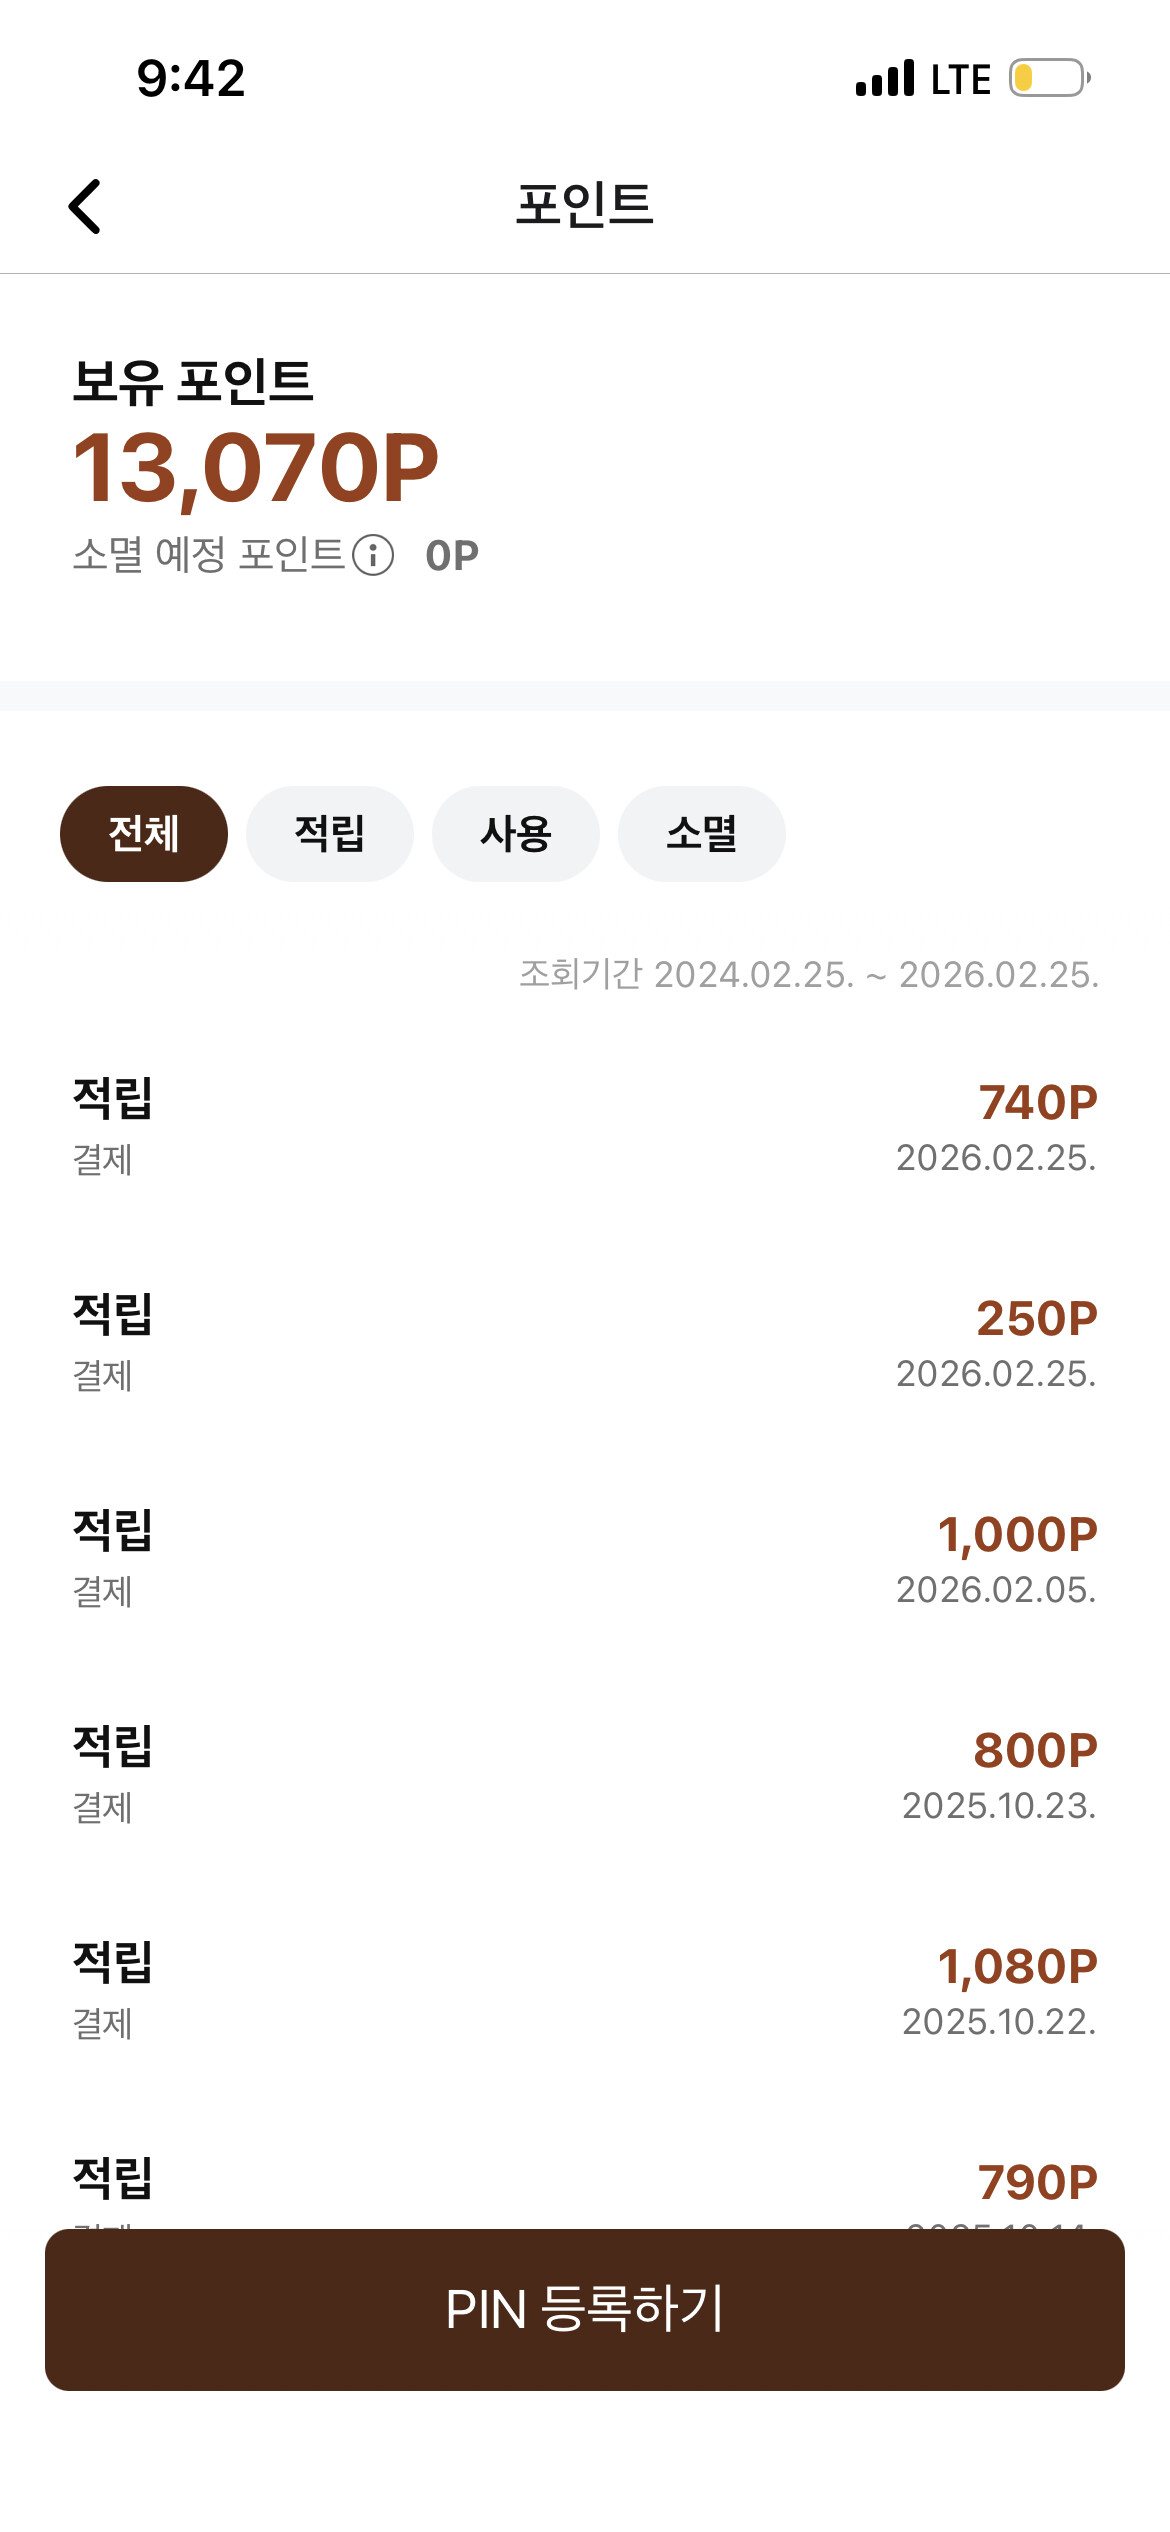This screenshot has height=2532, width=1170.
Task: Tap the cellular signal bars icon
Action: click(x=885, y=78)
